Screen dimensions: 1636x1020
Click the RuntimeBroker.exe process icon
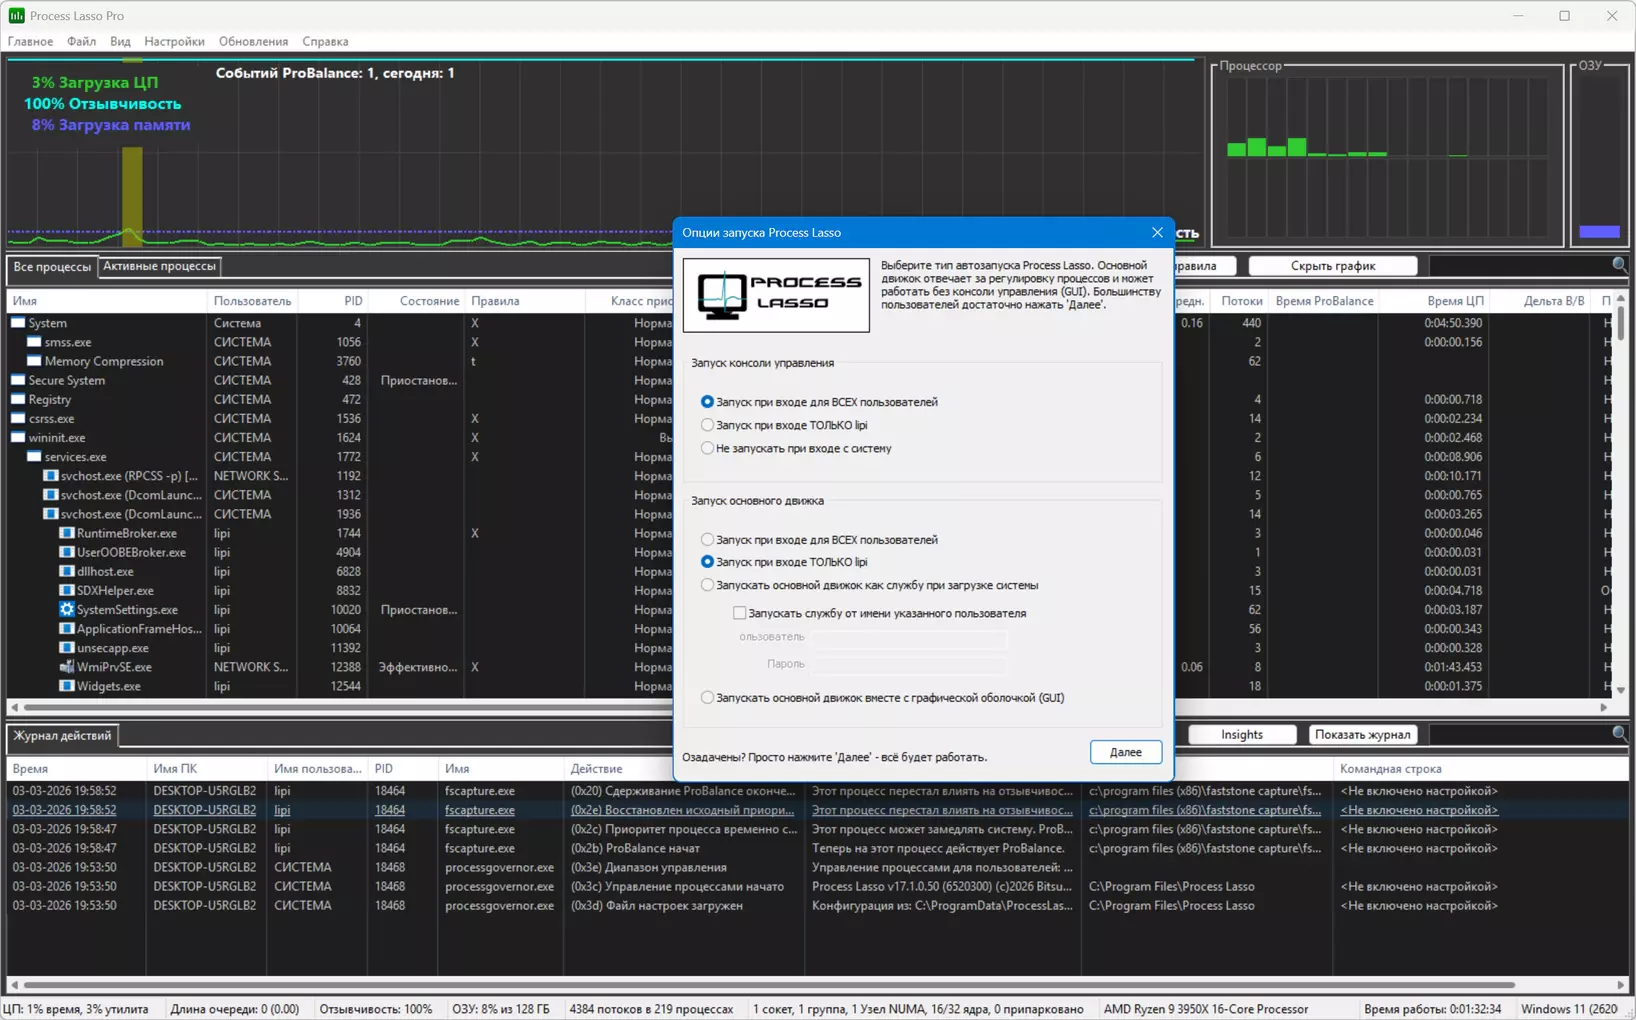(67, 533)
